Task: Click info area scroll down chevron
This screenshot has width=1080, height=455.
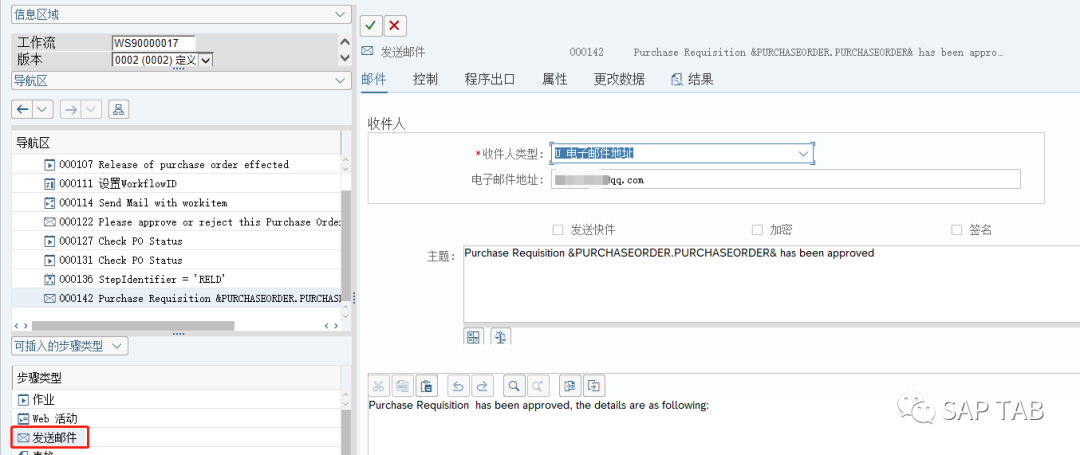Action: pos(345,59)
